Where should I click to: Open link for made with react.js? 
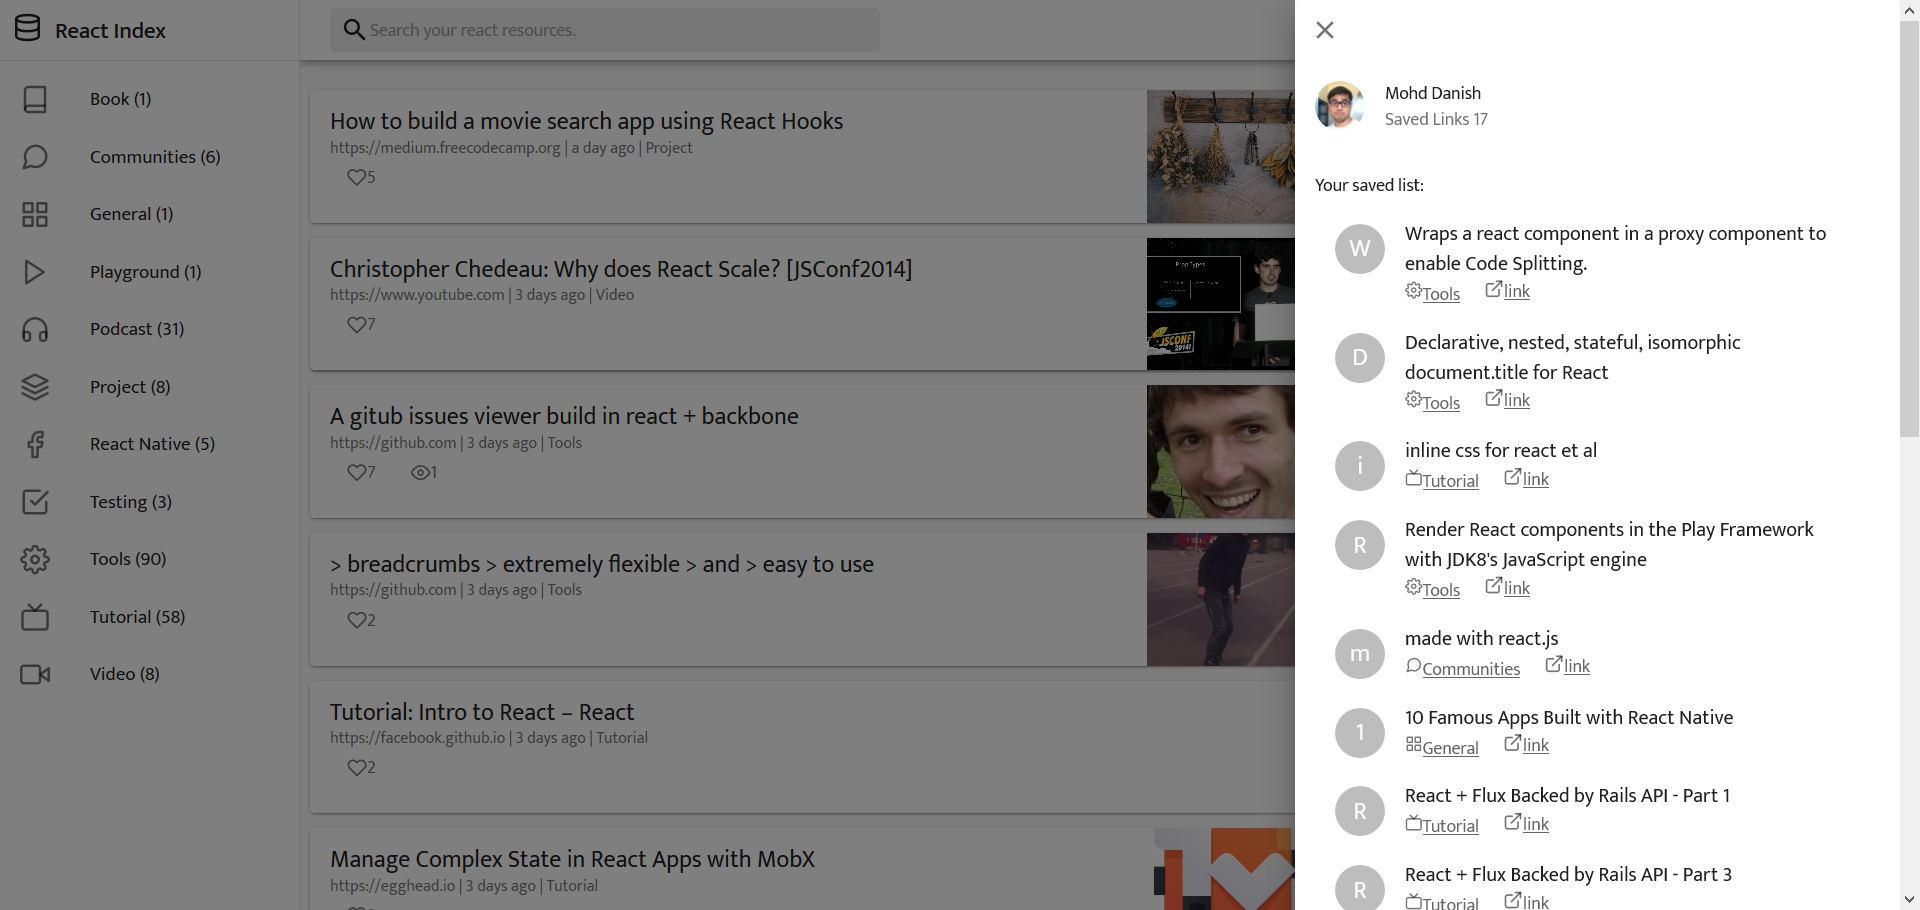coord(1568,666)
